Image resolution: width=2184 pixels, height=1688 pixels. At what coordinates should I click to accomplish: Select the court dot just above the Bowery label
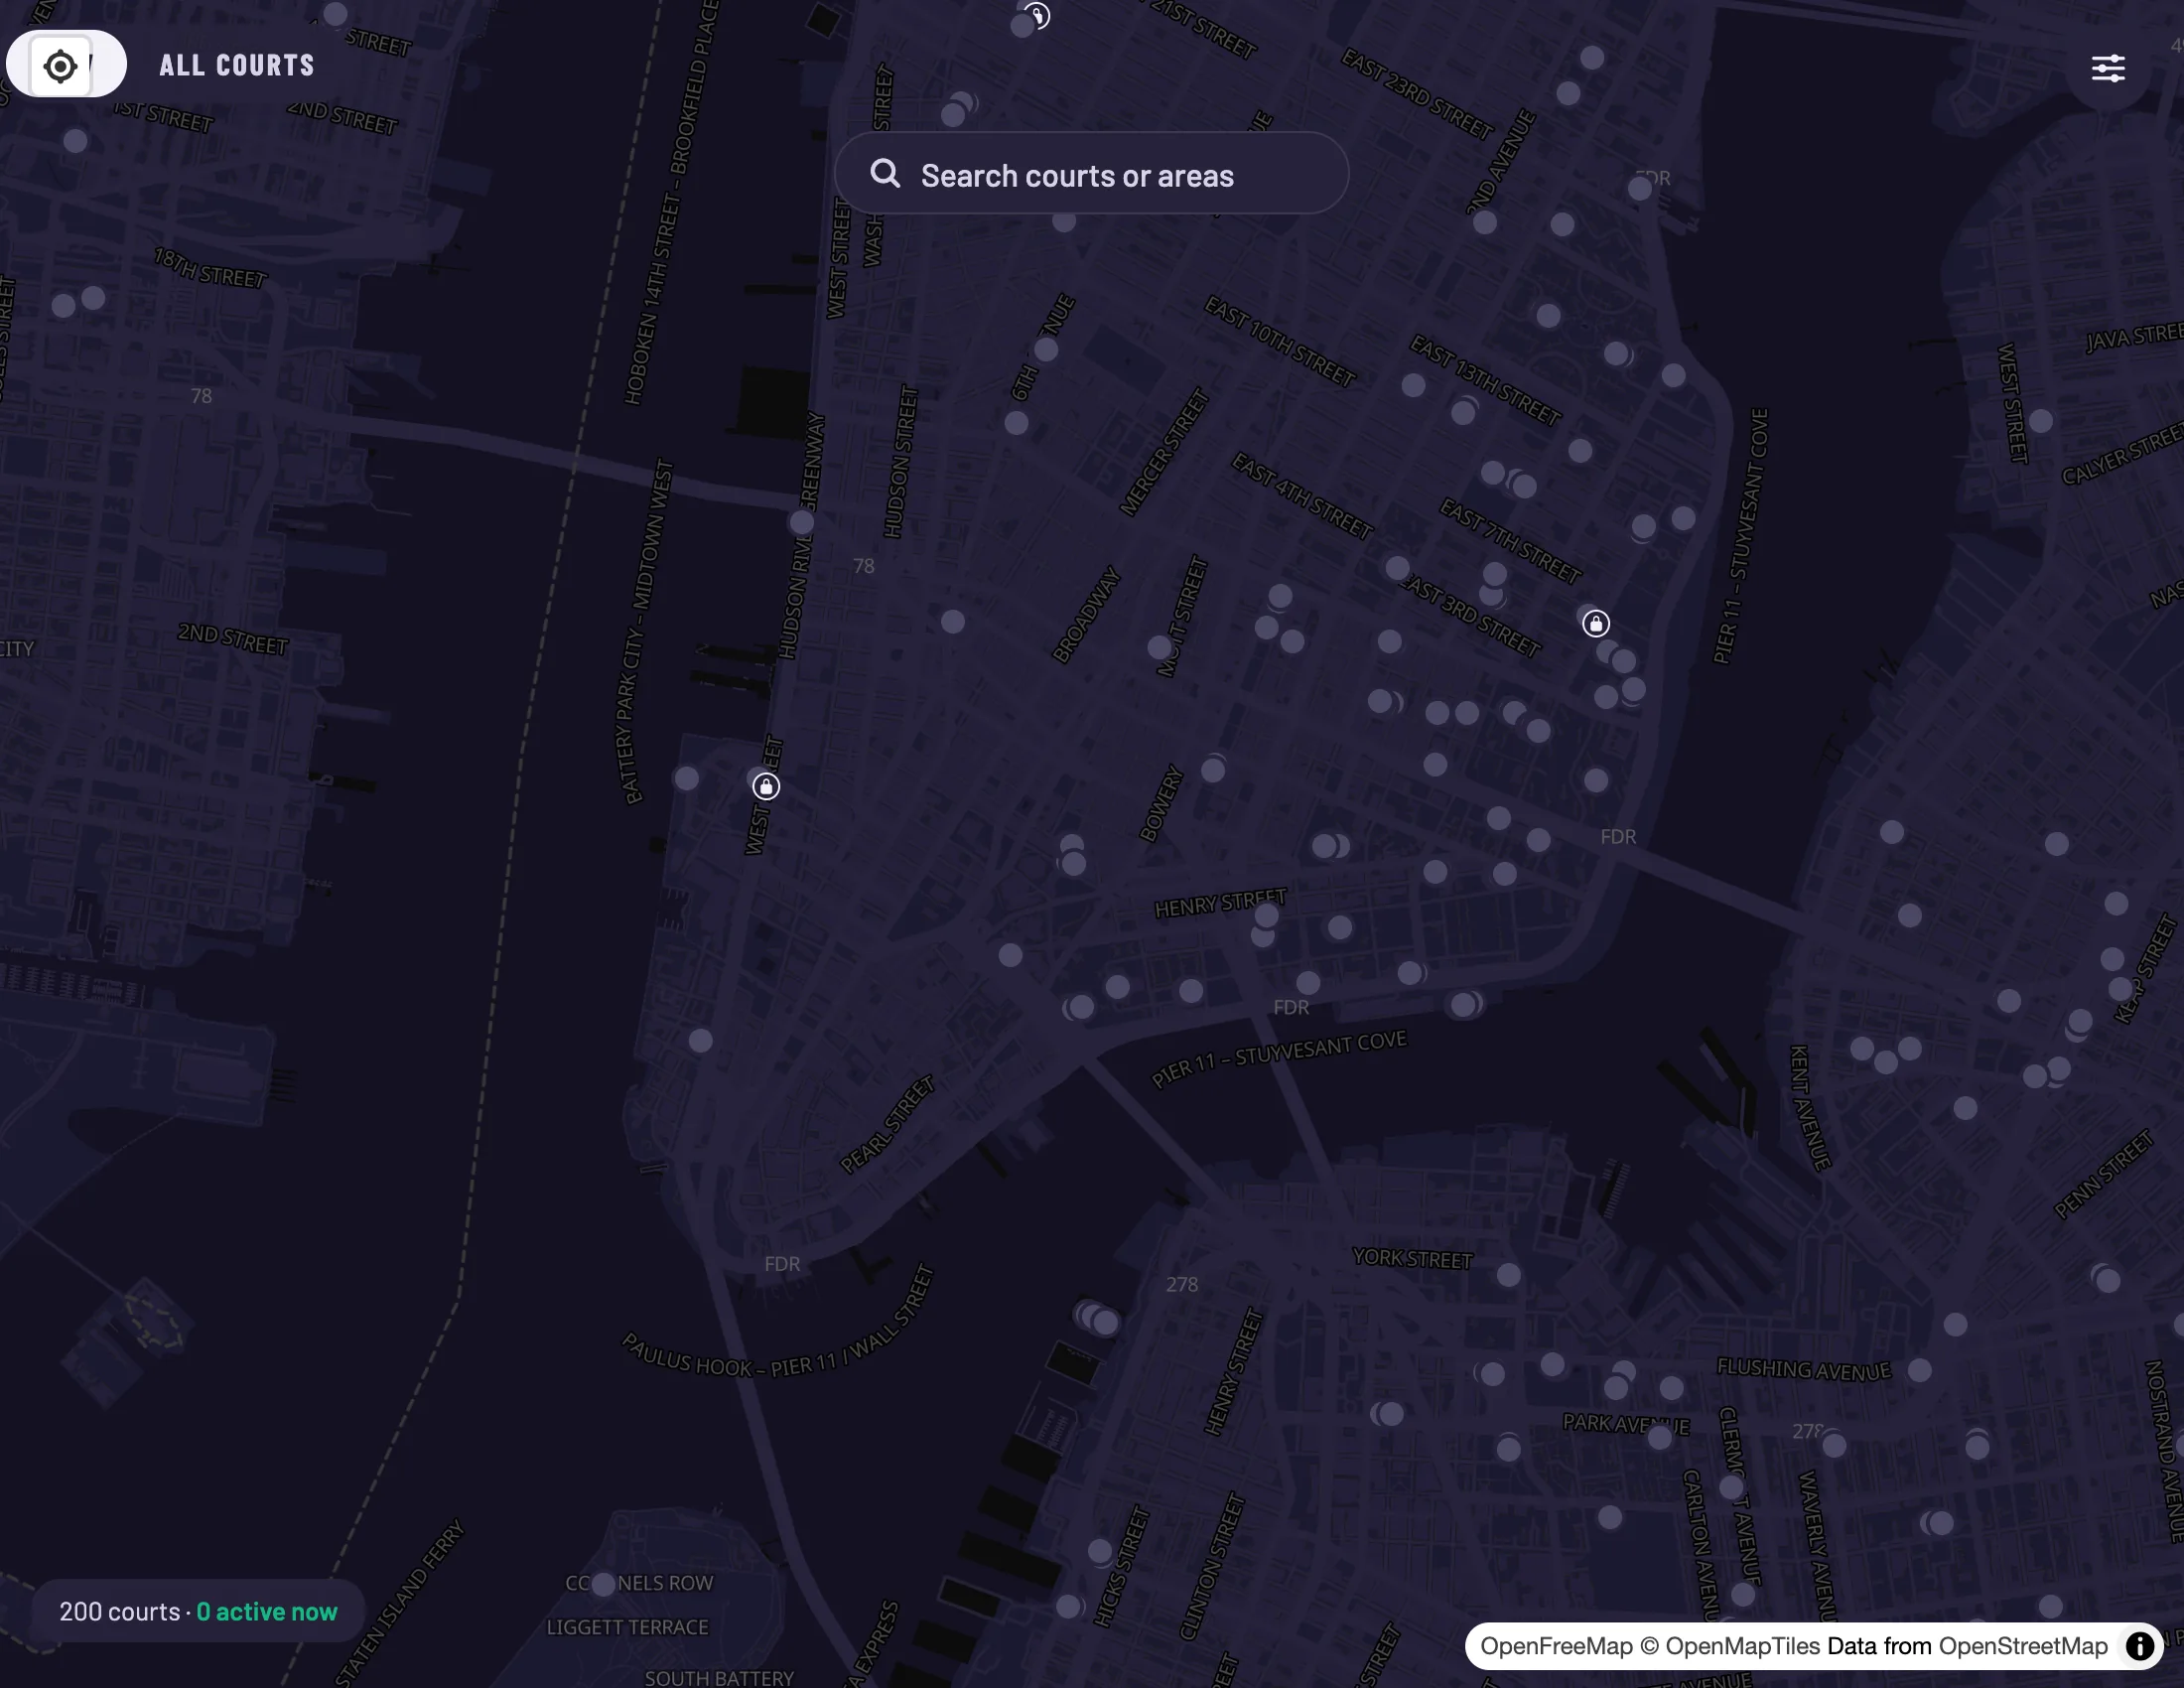(1213, 770)
